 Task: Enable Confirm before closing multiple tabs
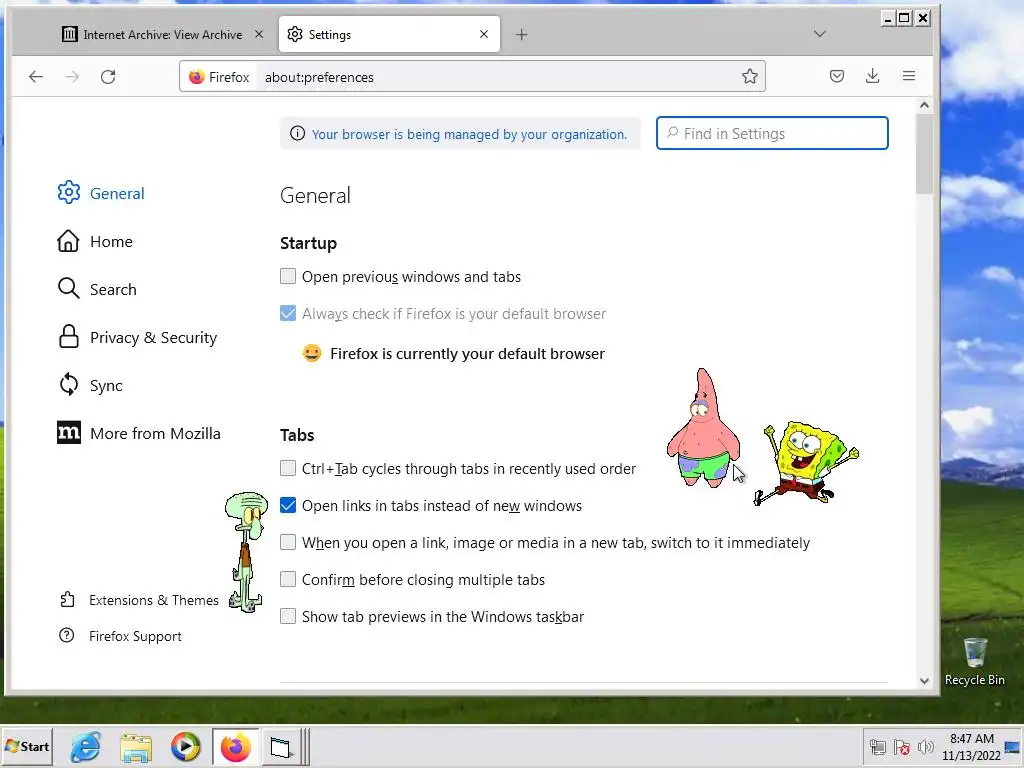288,579
